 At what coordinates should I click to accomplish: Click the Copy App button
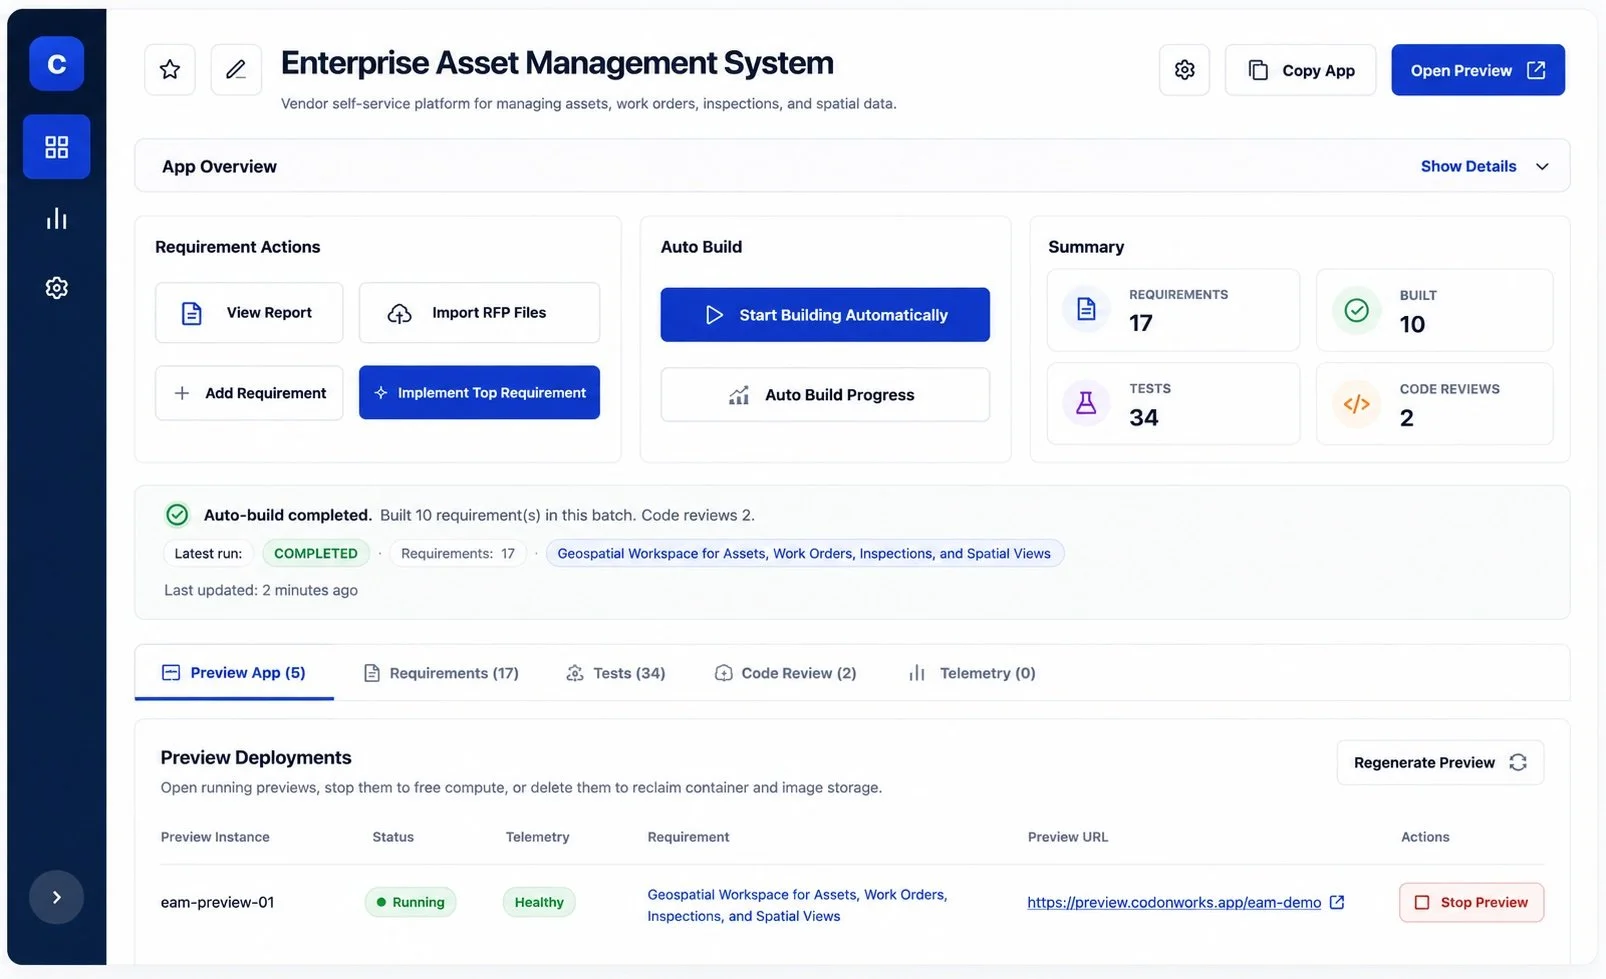coord(1300,70)
